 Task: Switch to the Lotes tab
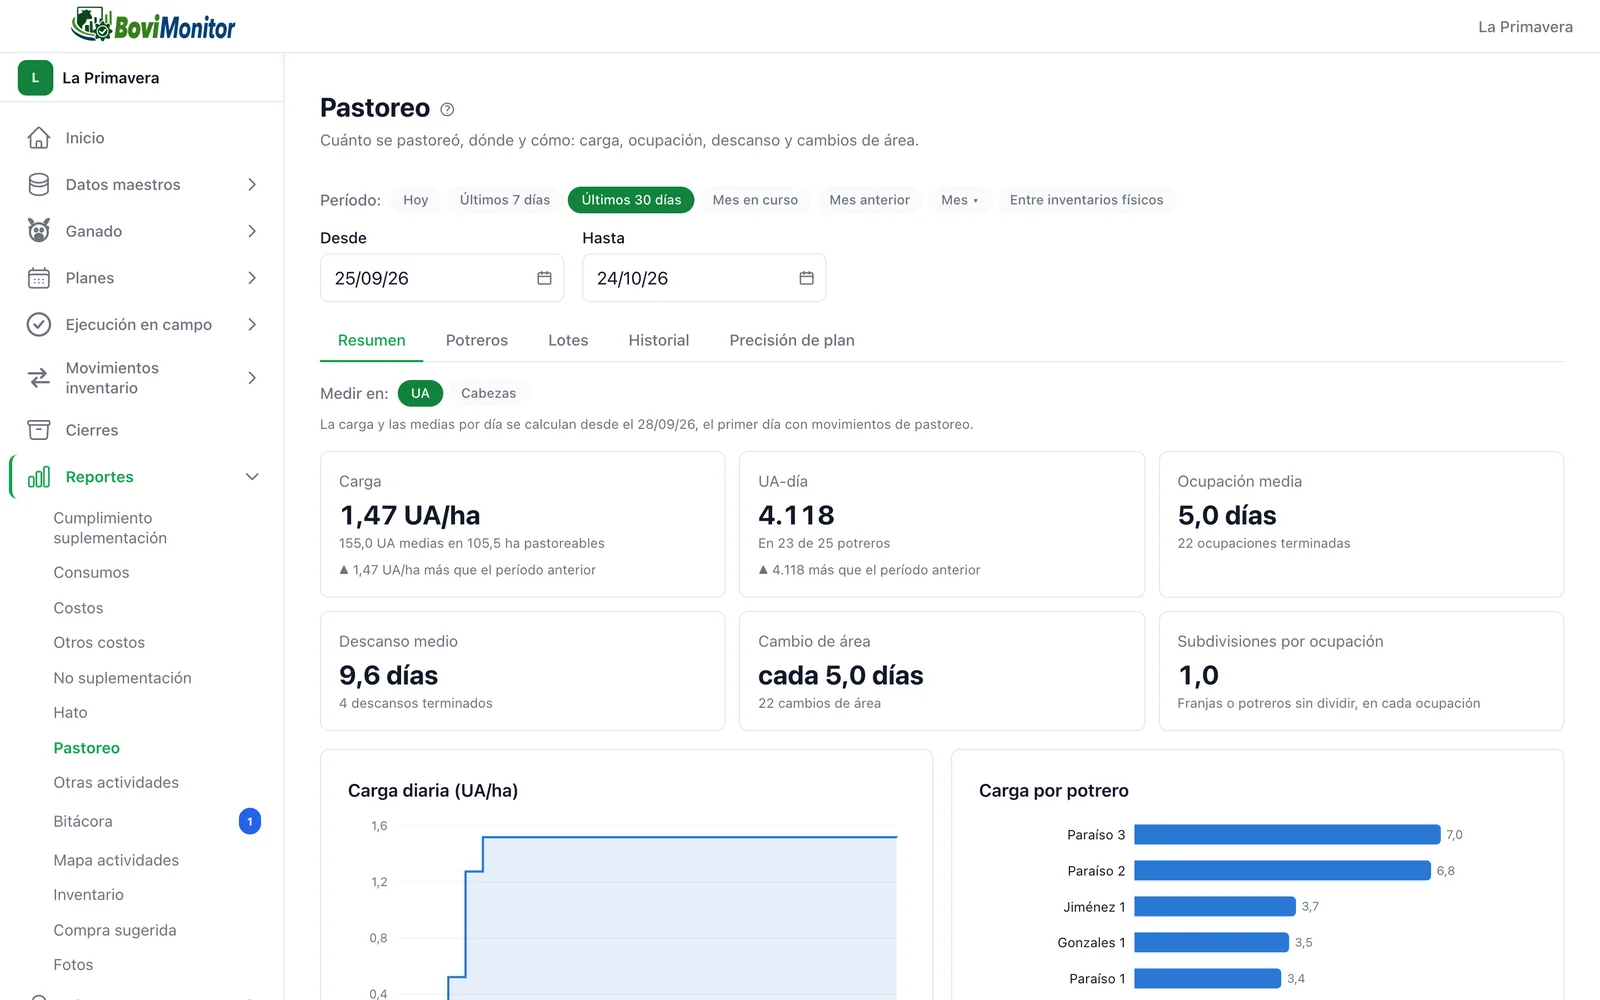pos(568,340)
